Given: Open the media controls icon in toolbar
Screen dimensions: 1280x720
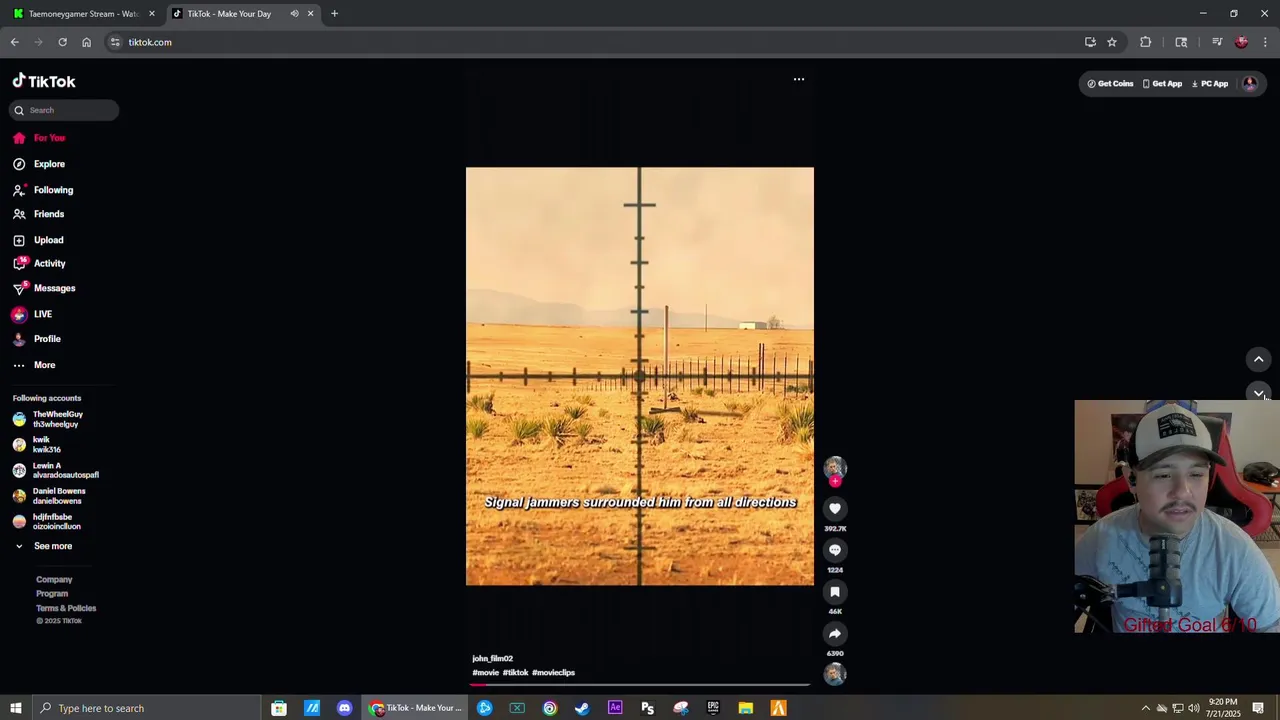Looking at the screenshot, I should point(1217,42).
